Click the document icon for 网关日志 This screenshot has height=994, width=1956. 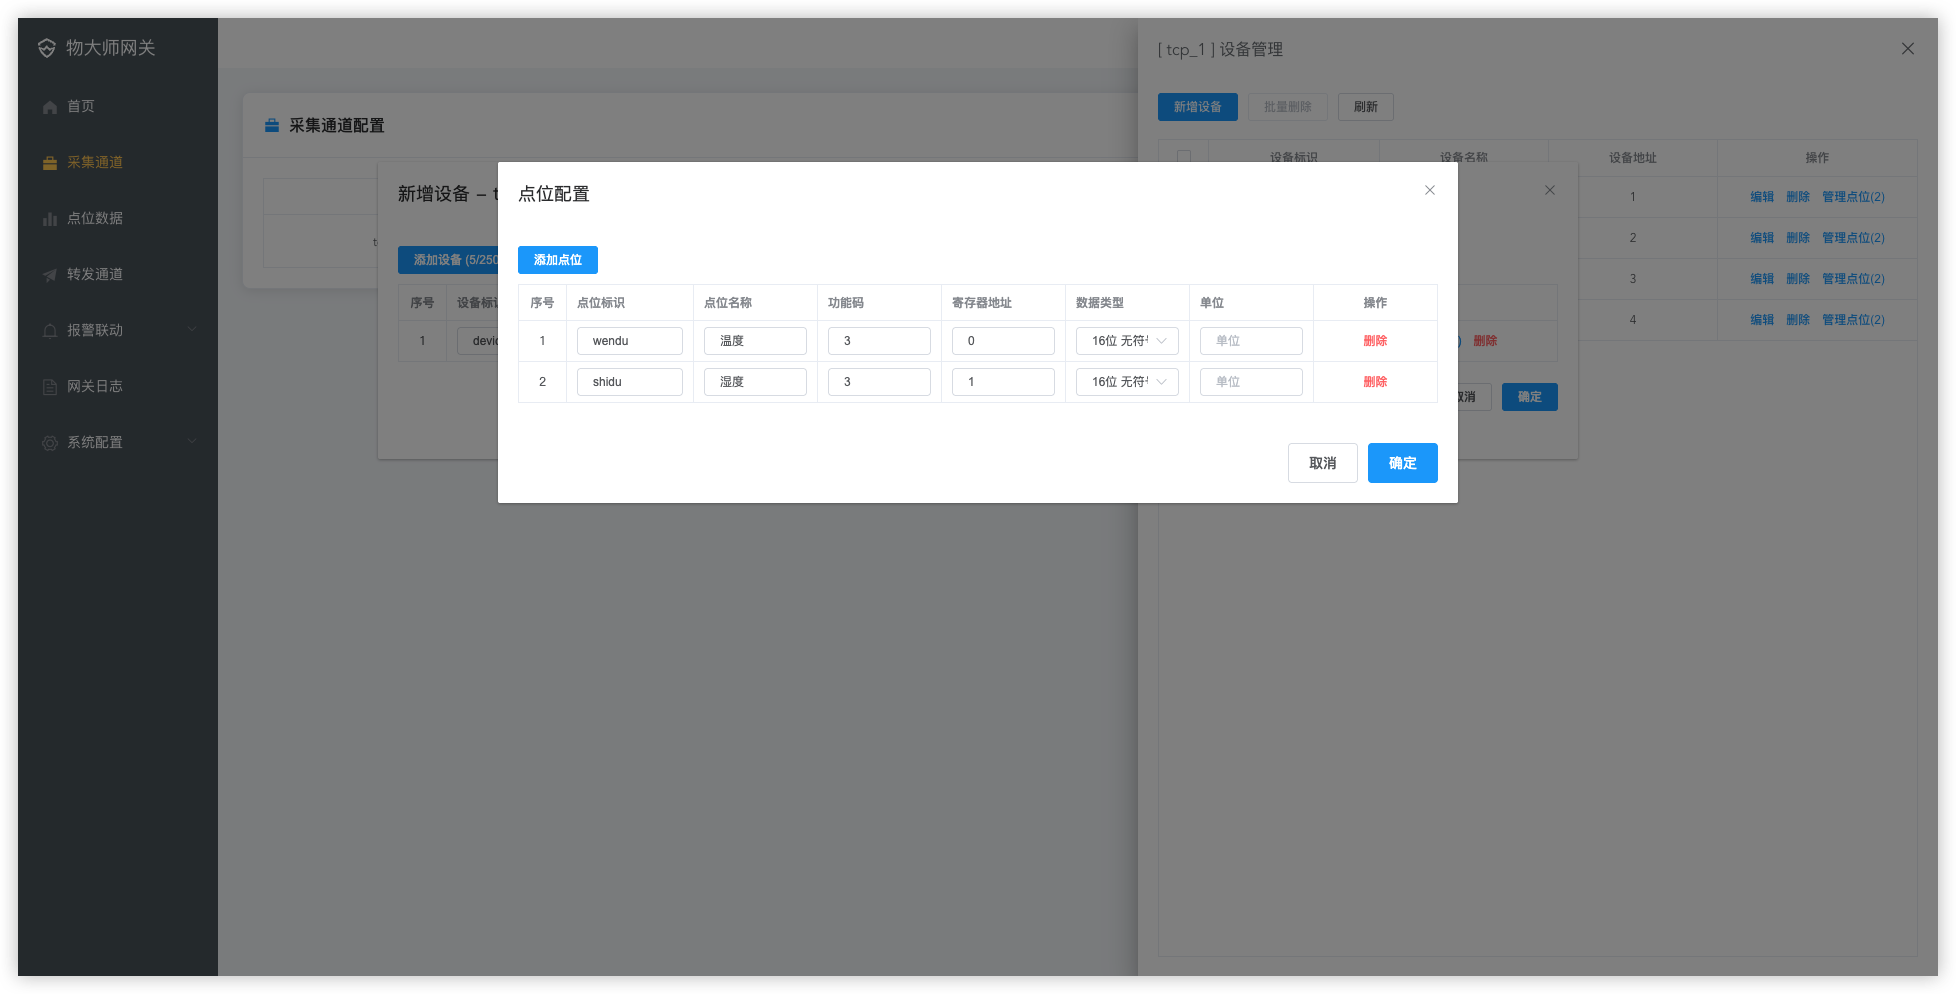(x=50, y=387)
